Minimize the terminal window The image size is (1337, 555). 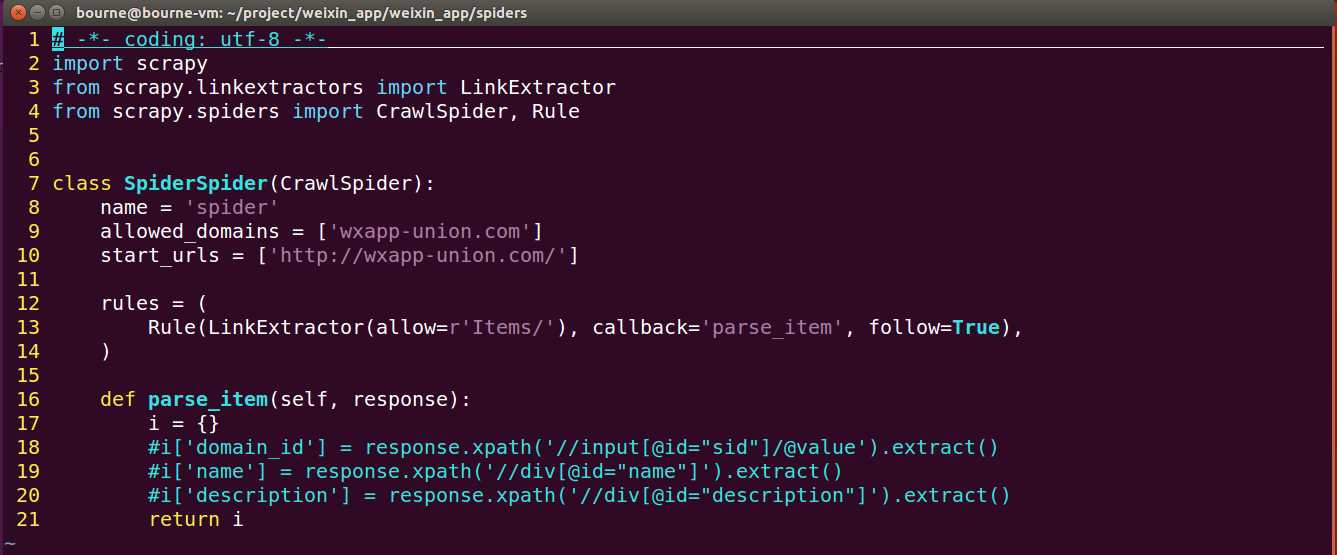pyautogui.click(x=37, y=13)
